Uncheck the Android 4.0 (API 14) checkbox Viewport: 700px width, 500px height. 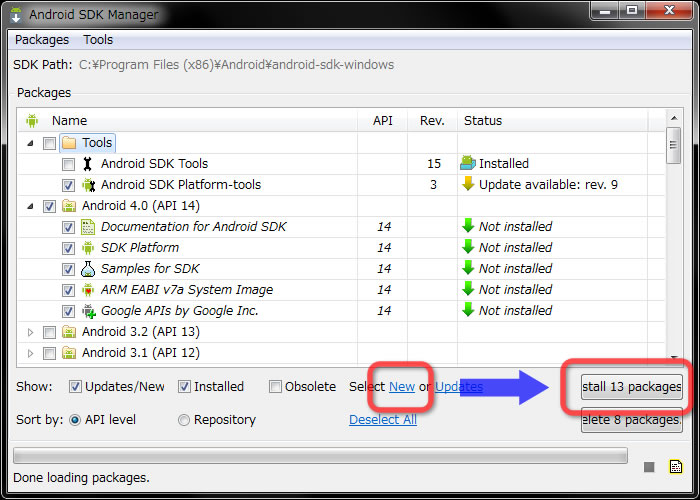point(49,206)
